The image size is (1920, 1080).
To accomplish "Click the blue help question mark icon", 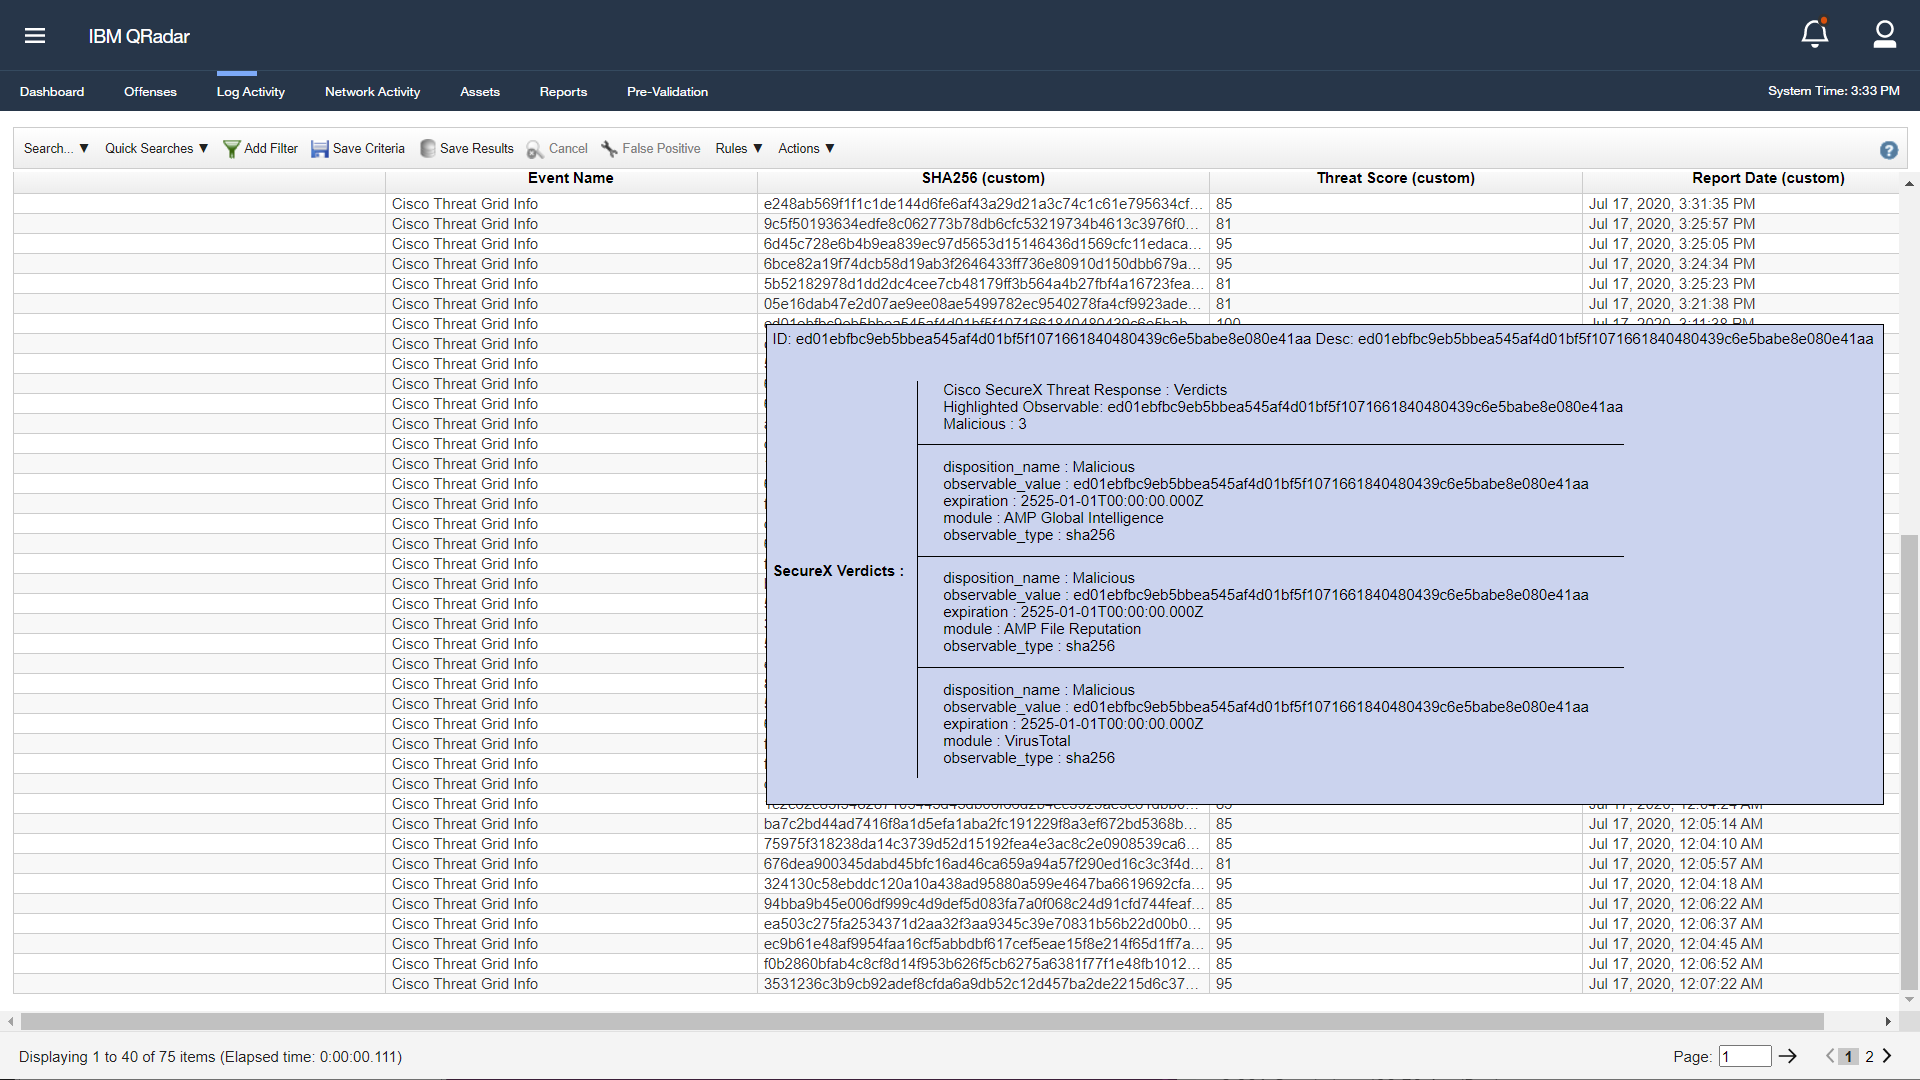I will [x=1888, y=150].
